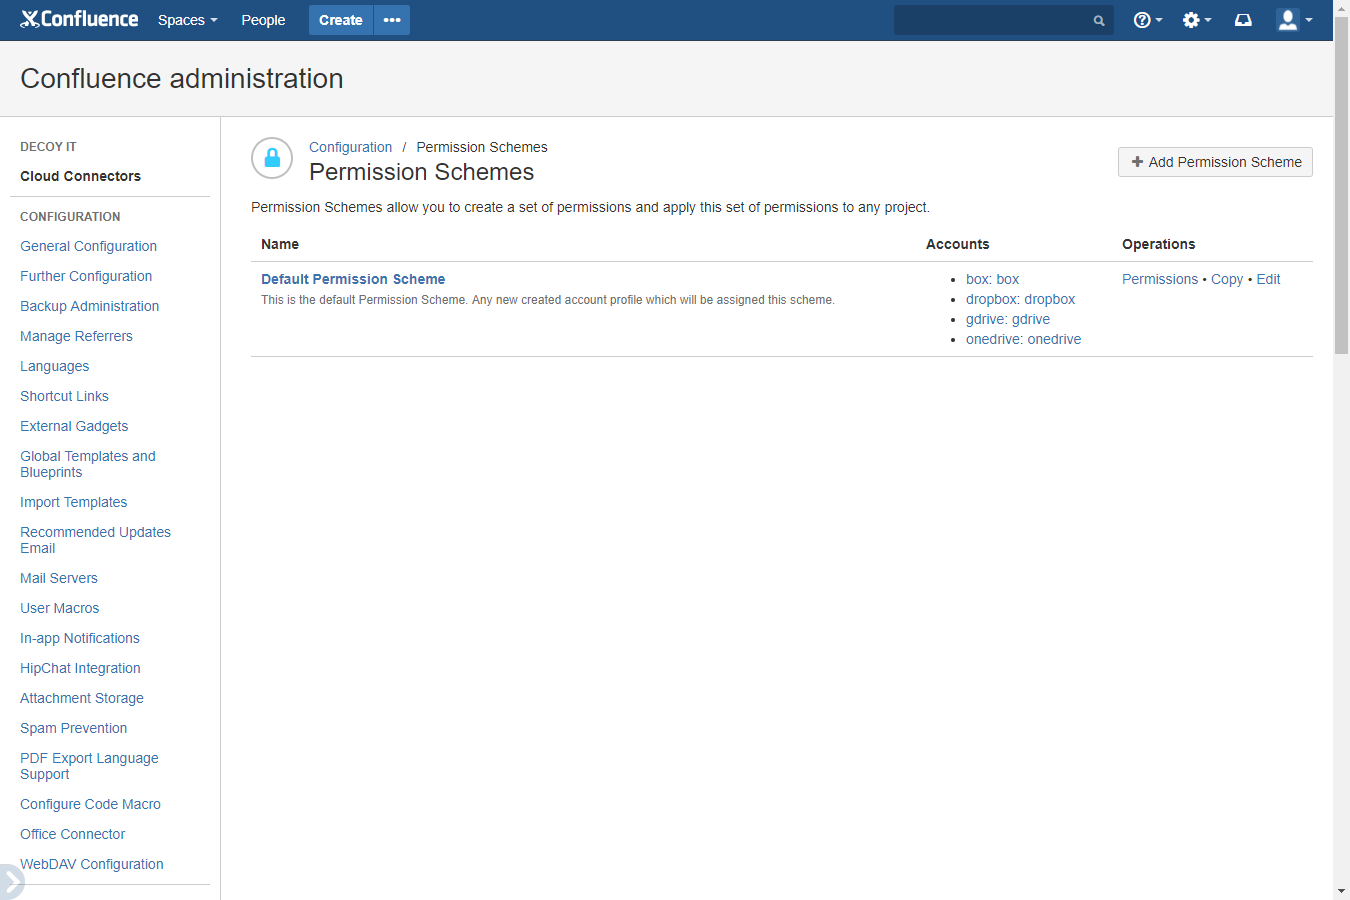Click the Create button
The image size is (1350, 900).
[x=341, y=20]
